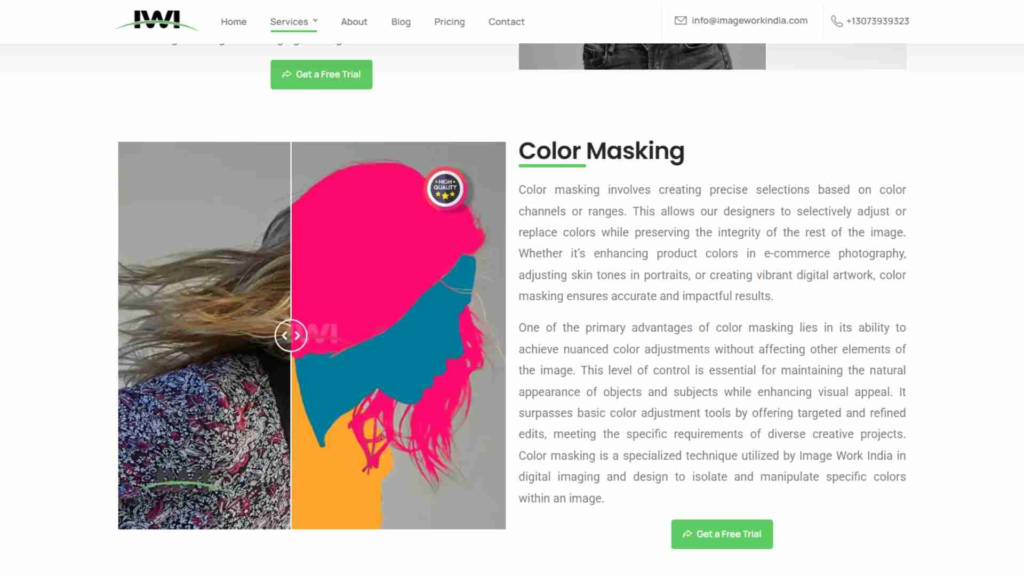Click the phone handset icon
Viewport: 1024px width, 576px height.
click(x=837, y=22)
